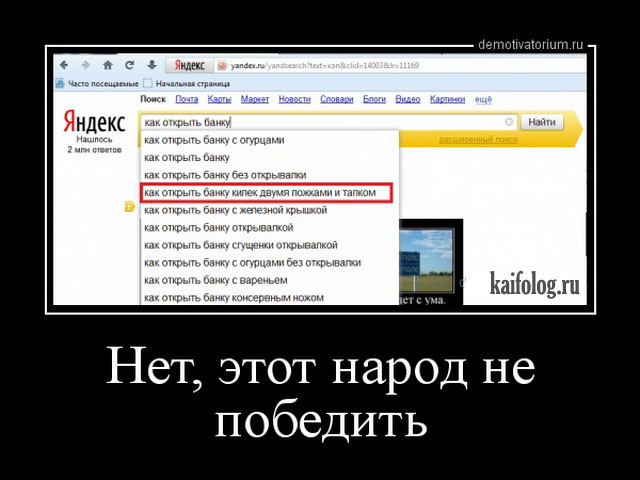The height and width of the screenshot is (480, 640).
Task: Select the Яндекс browser tab
Action: (x=190, y=65)
